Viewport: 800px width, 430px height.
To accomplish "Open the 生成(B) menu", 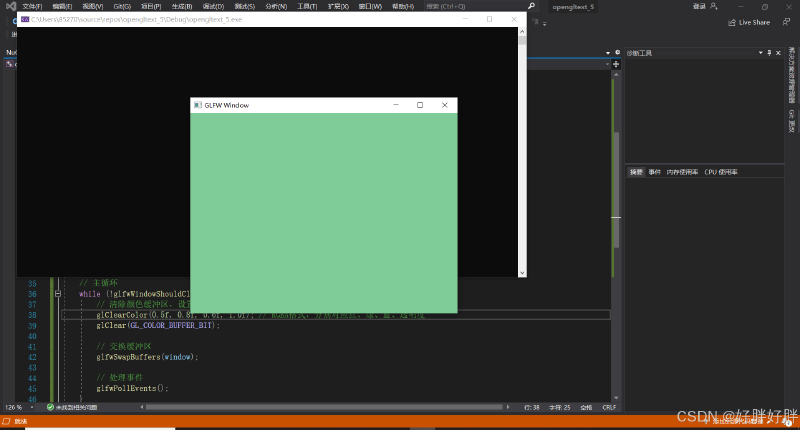I will point(182,6).
